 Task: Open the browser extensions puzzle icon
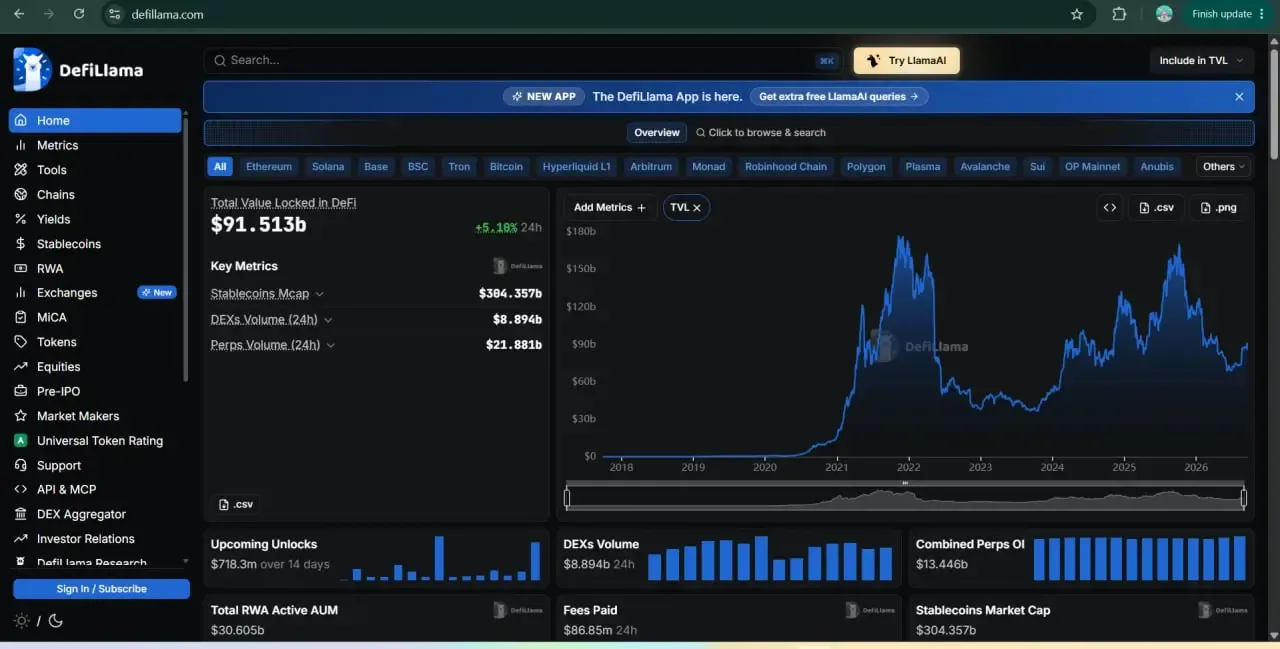pos(1119,14)
